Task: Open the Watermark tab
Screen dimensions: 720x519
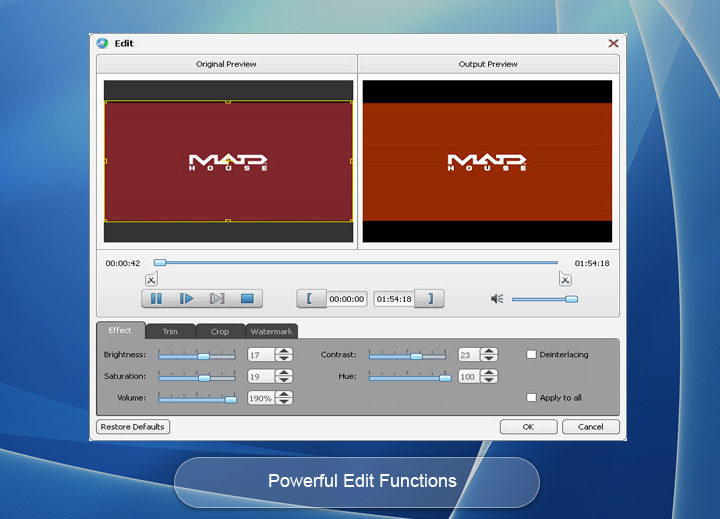Action: coord(271,331)
